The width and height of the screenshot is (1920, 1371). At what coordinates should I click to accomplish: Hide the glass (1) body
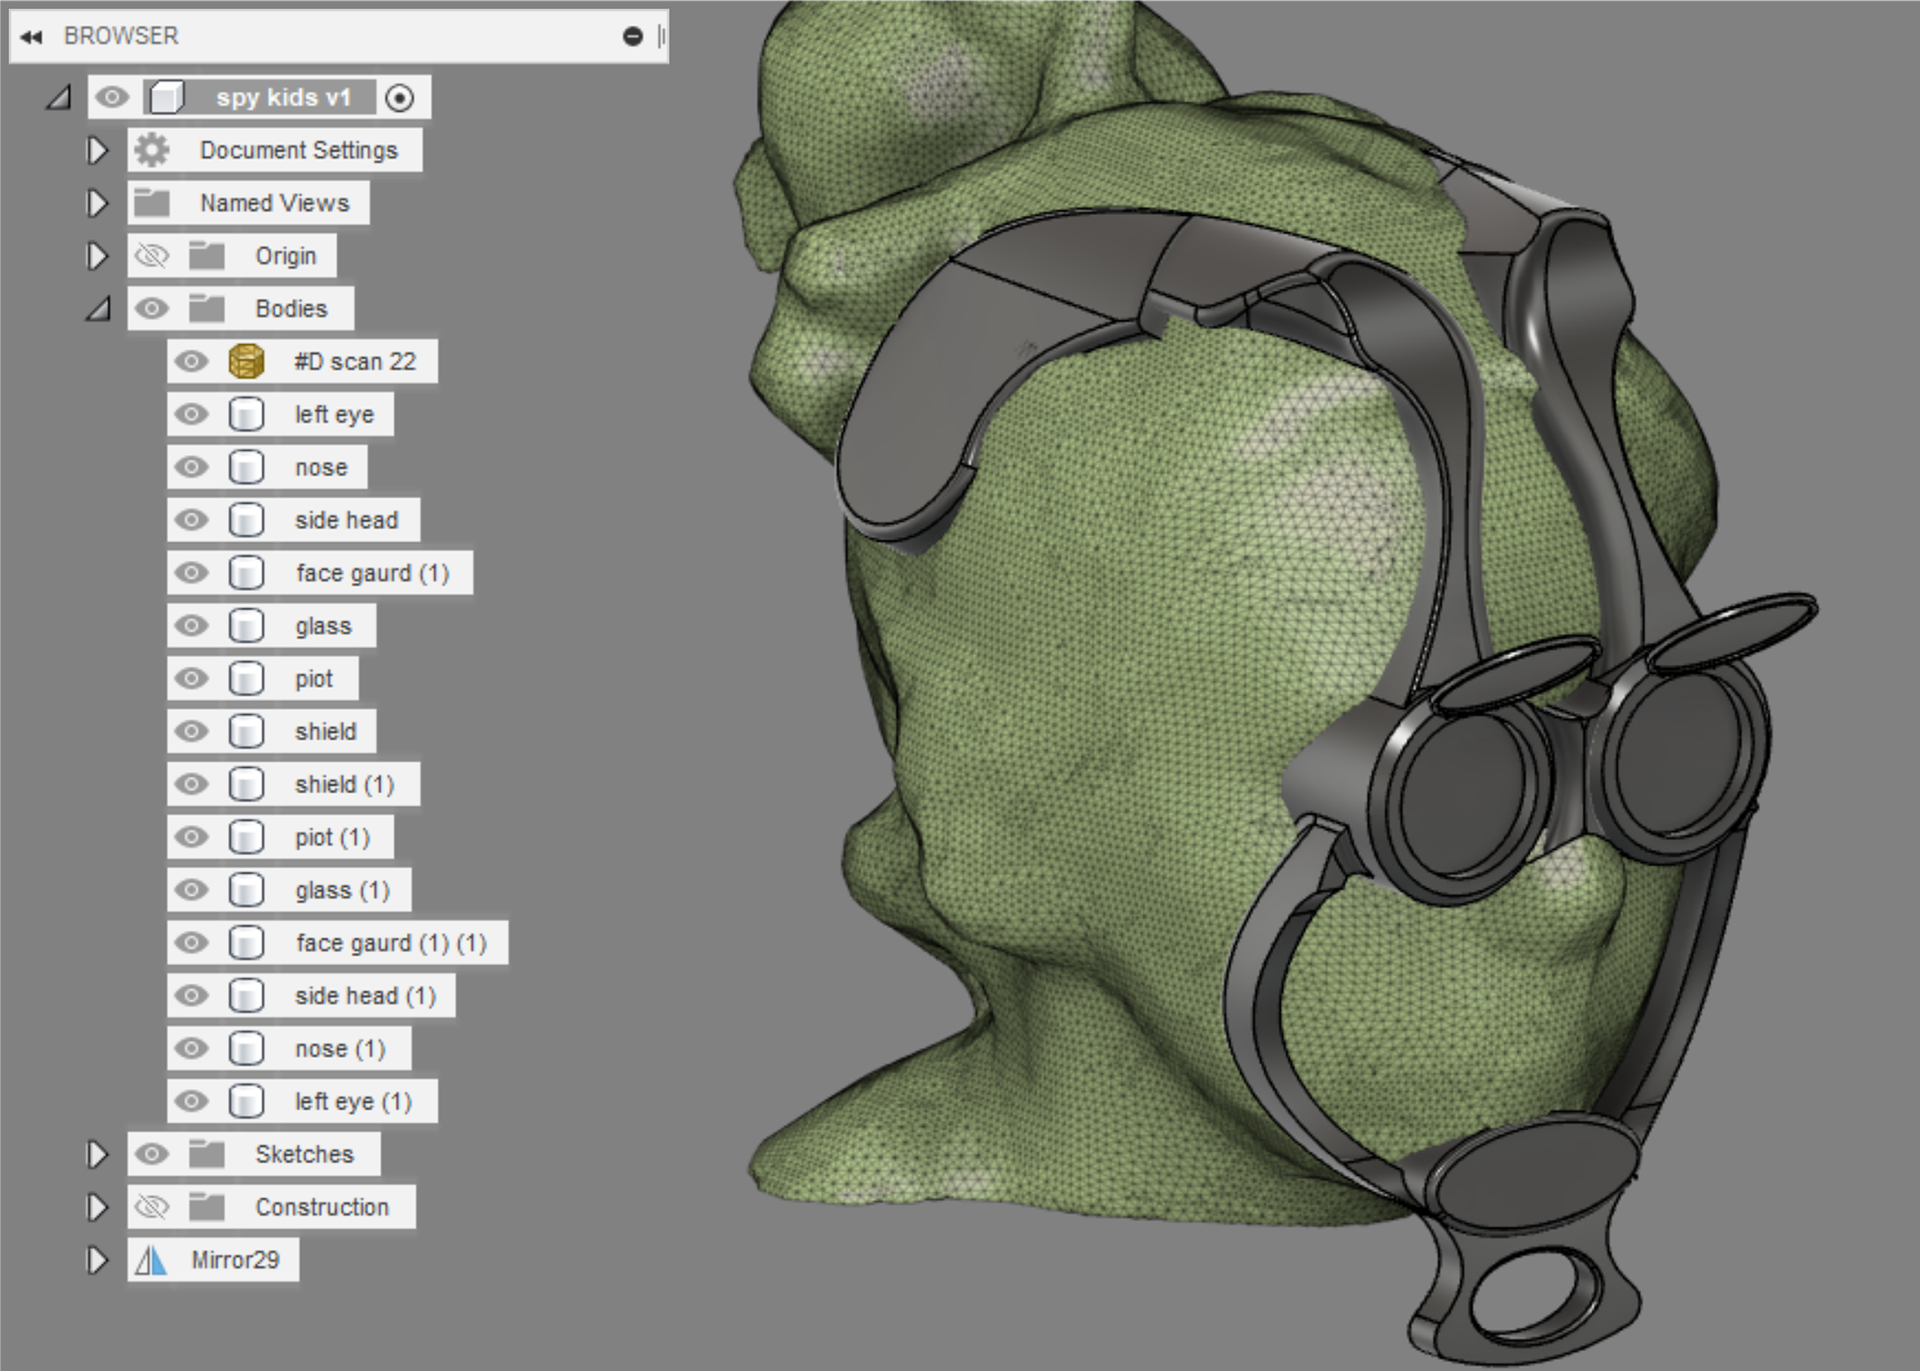click(x=191, y=890)
